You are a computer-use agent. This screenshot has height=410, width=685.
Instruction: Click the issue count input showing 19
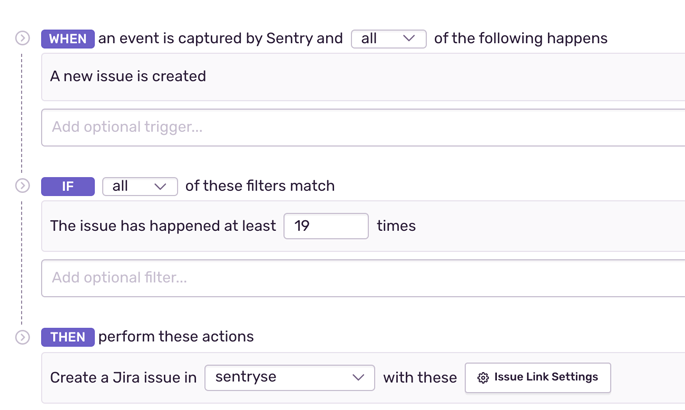(325, 226)
